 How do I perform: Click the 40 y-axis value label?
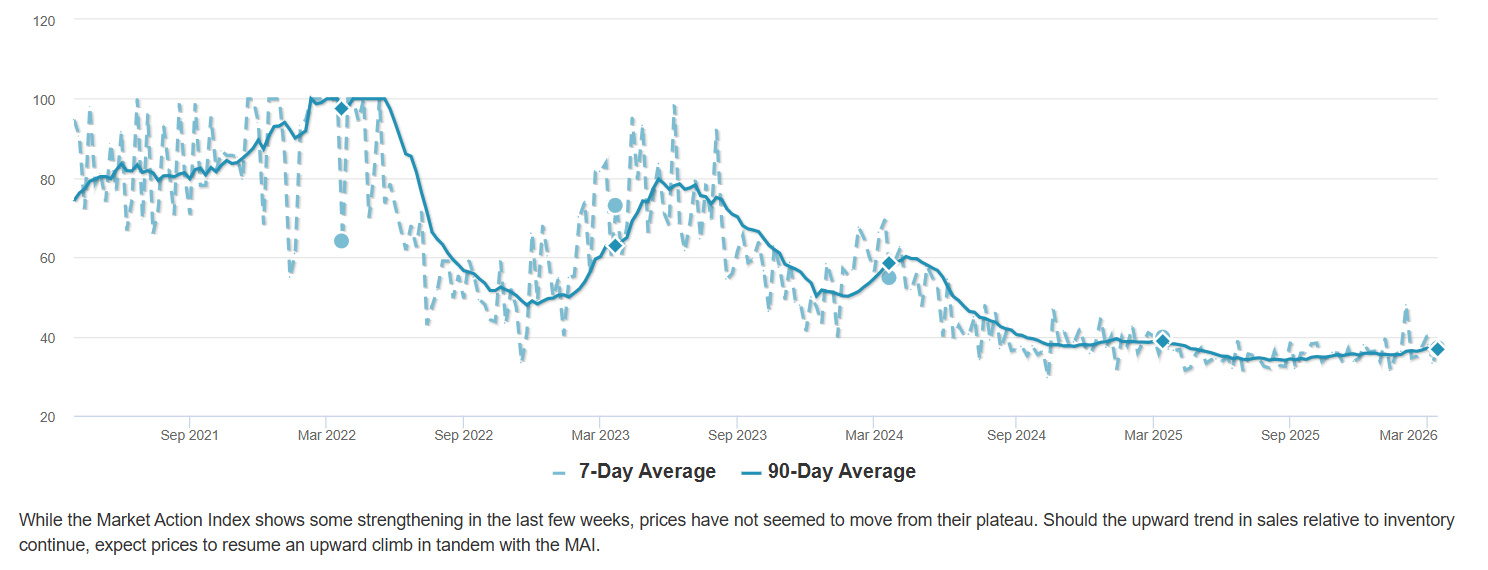tap(47, 338)
